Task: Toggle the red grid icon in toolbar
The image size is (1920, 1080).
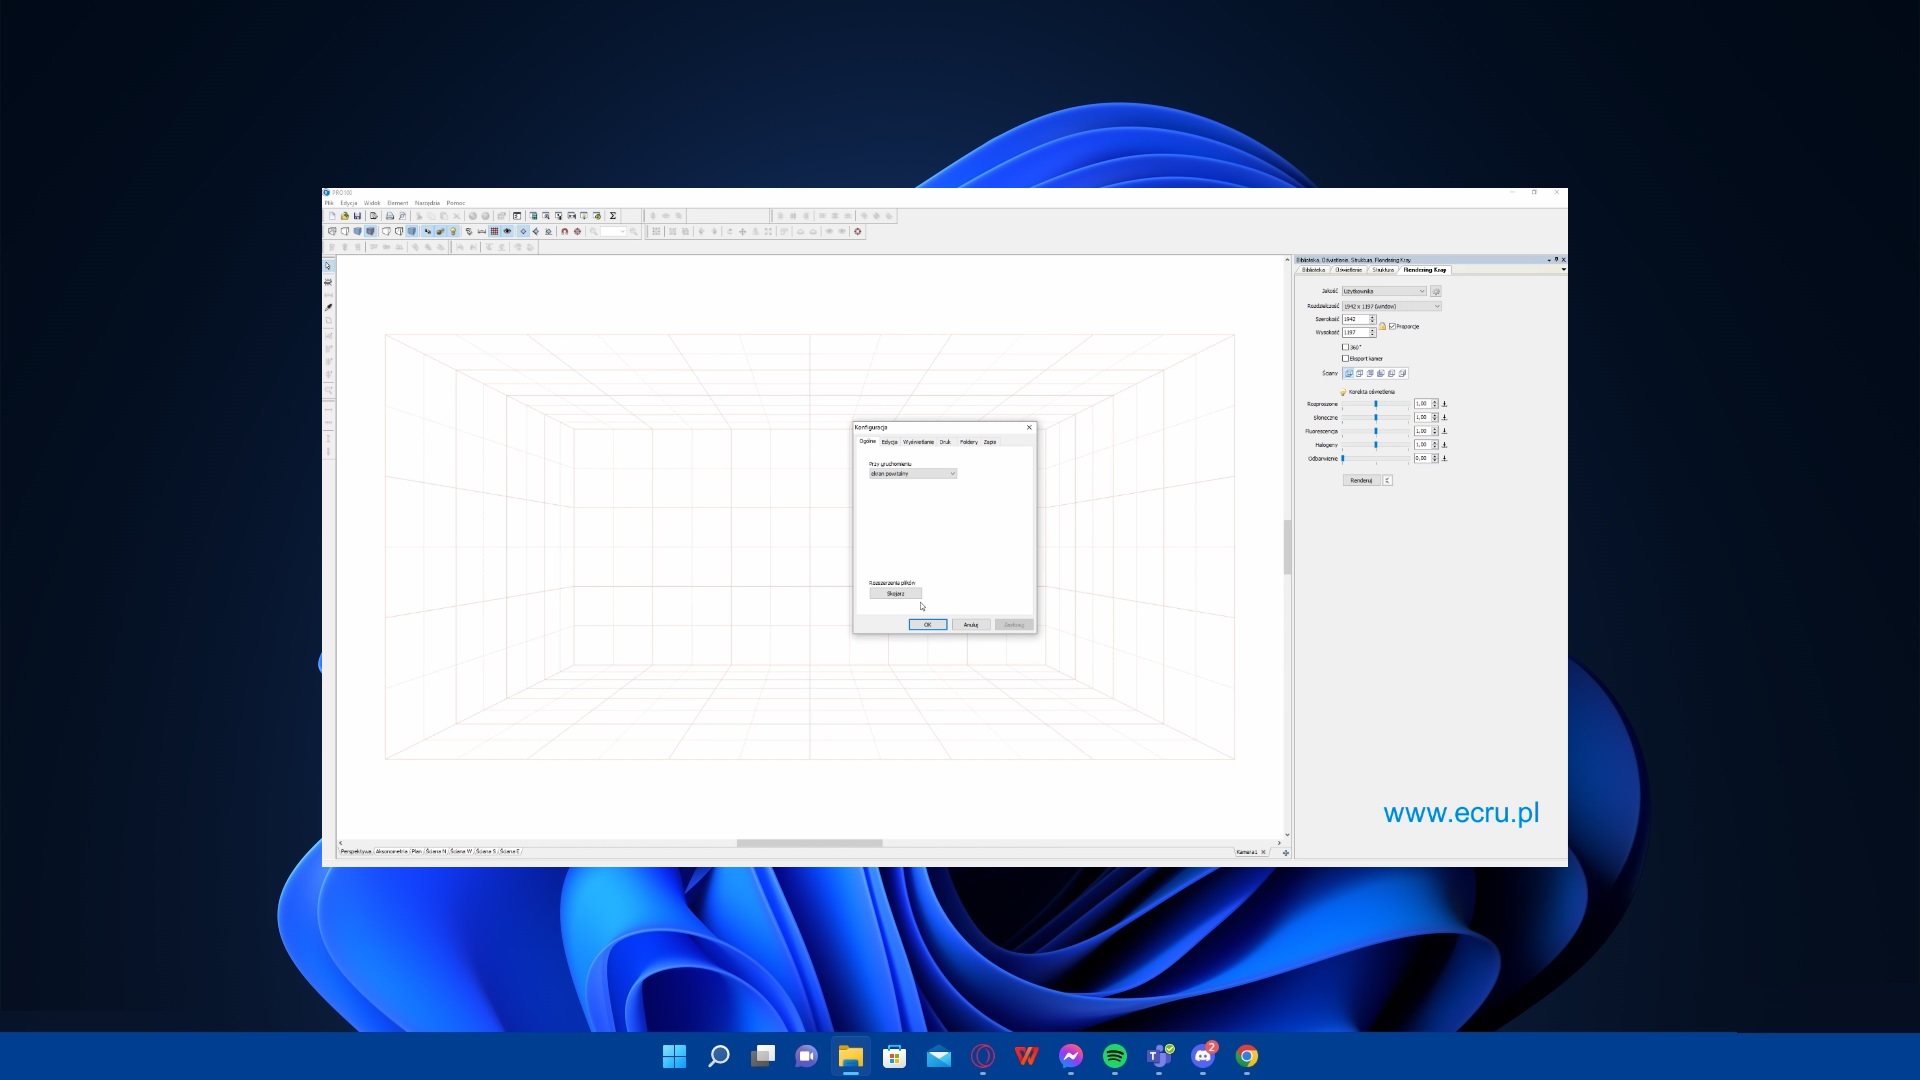Action: tap(494, 231)
